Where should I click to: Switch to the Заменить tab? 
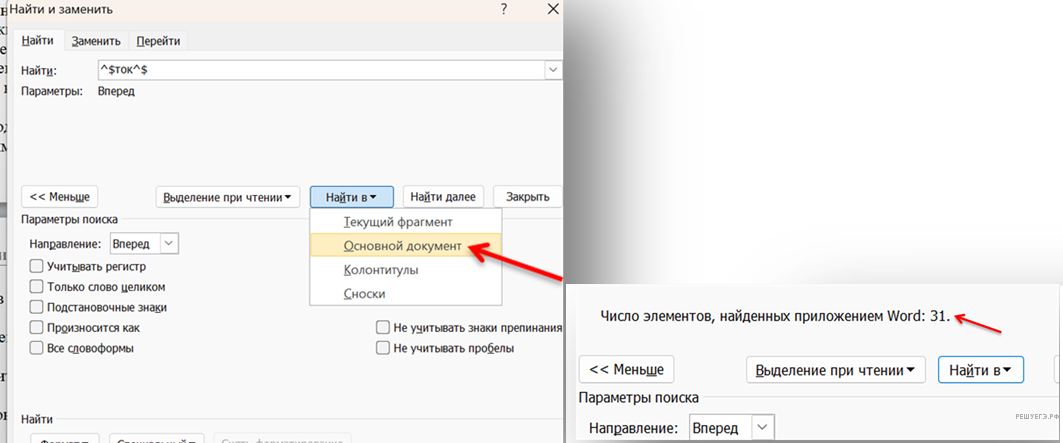tap(96, 41)
